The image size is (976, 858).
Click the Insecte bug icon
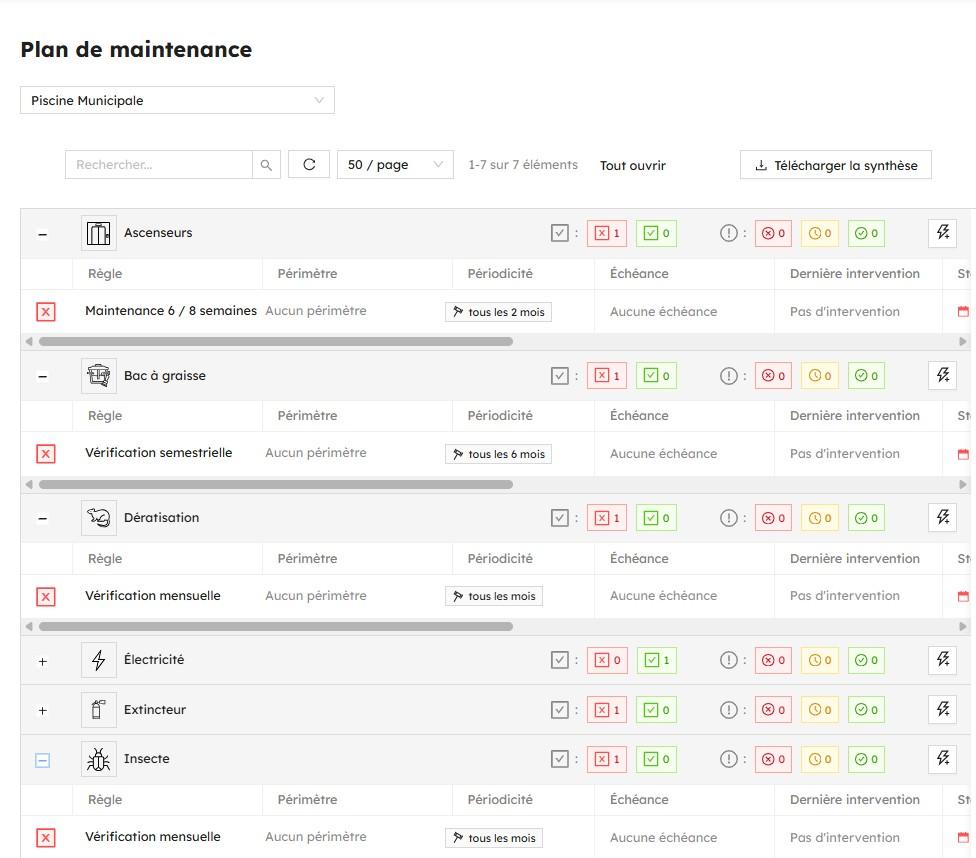click(x=97, y=759)
